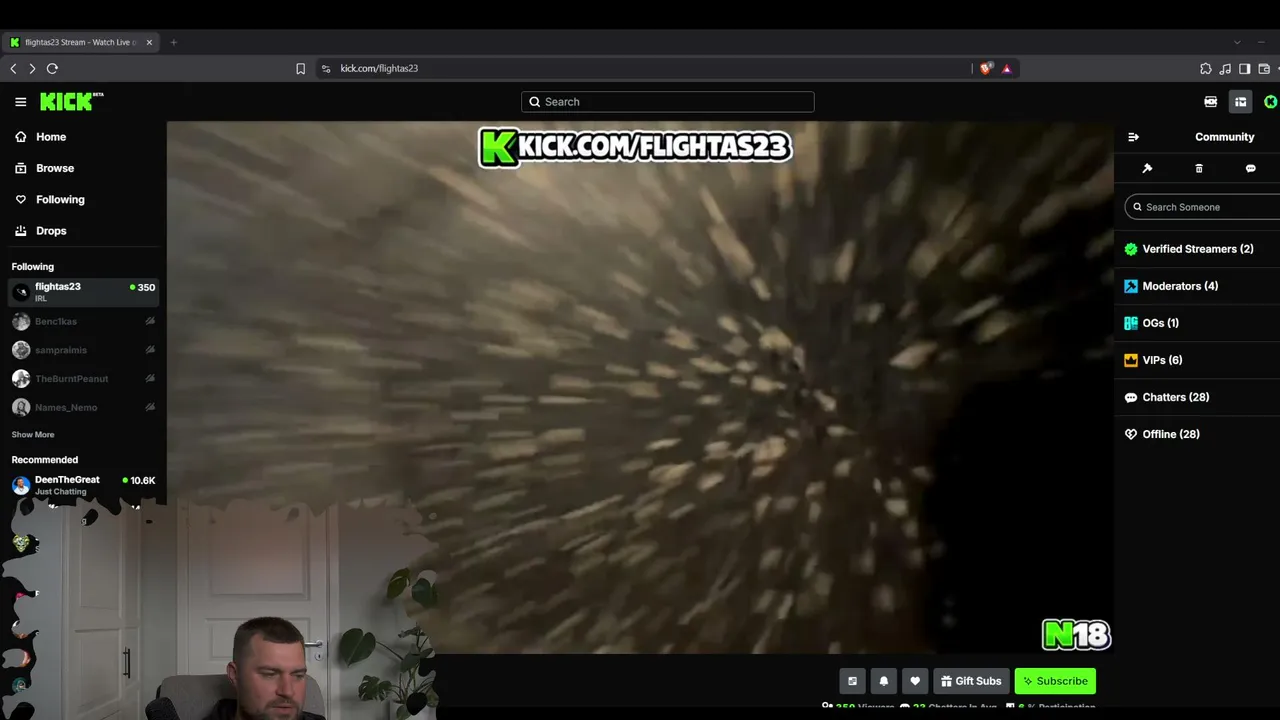Screen dimensions: 1280x720
Task: Select the flightas23 Stream browser tab
Action: pos(80,42)
